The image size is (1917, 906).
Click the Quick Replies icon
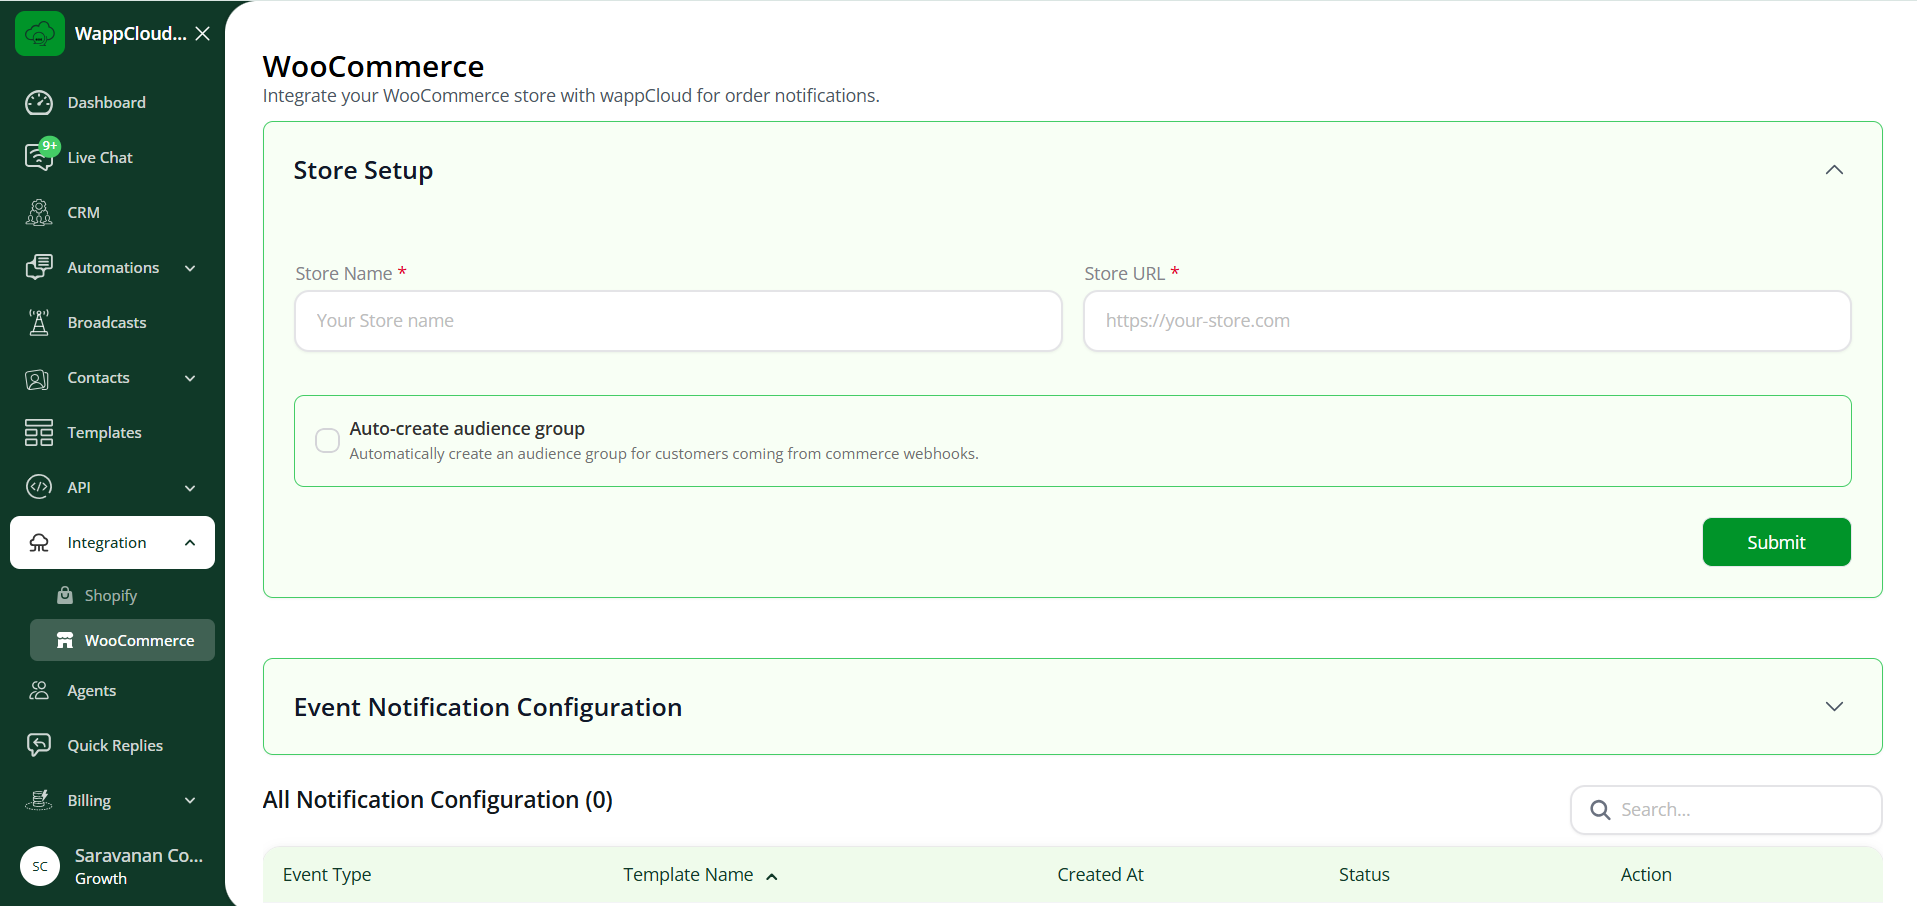[x=39, y=745]
